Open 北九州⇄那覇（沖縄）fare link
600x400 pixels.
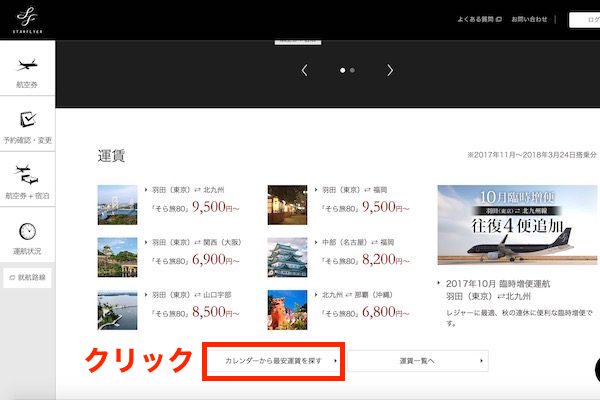coord(357,295)
